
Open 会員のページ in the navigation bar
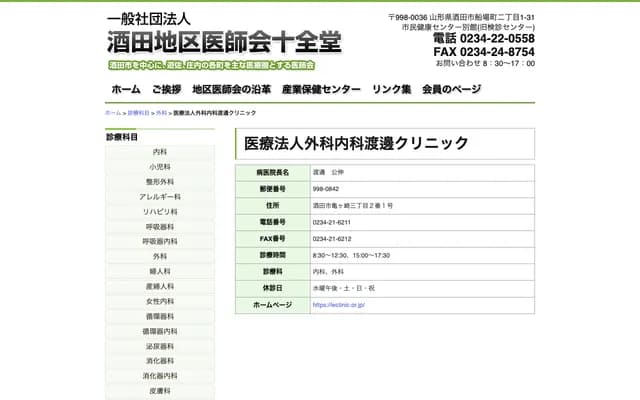451,89
